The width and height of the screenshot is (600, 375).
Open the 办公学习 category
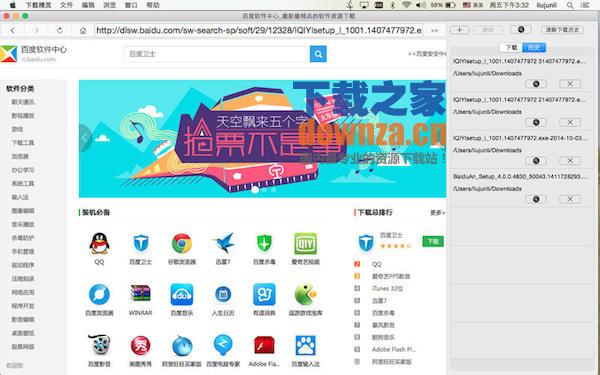23,170
